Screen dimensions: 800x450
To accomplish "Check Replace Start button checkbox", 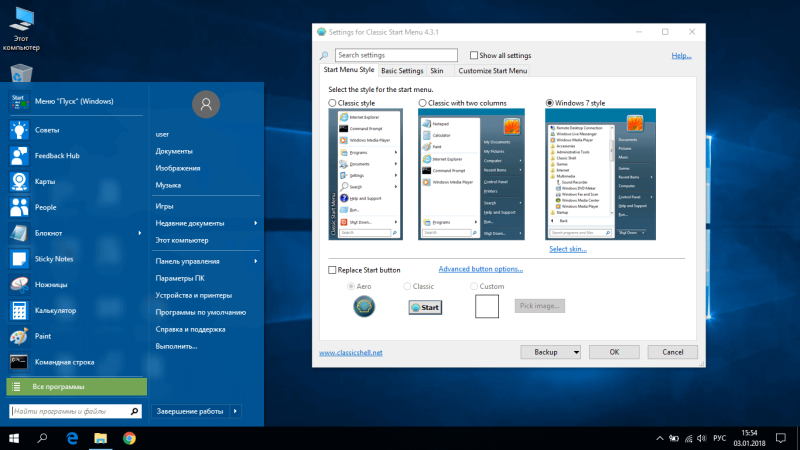I will pyautogui.click(x=332, y=270).
